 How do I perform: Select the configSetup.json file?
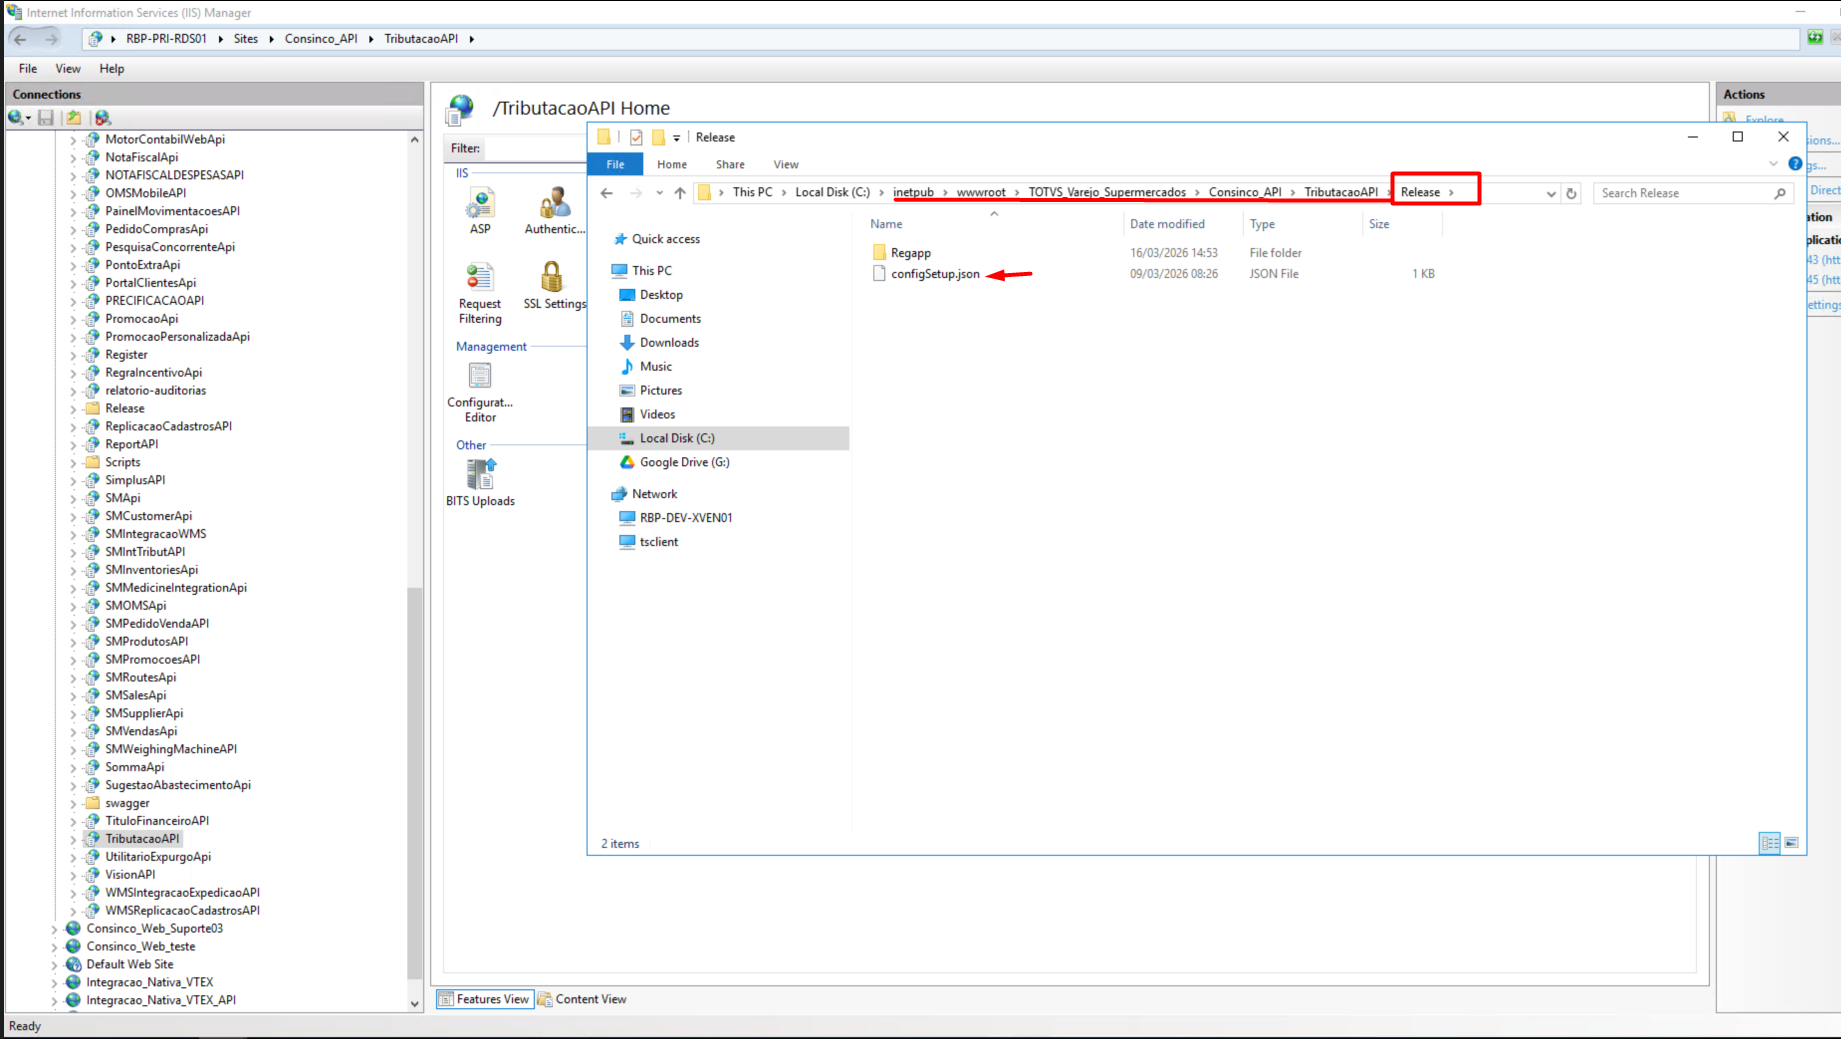[935, 274]
